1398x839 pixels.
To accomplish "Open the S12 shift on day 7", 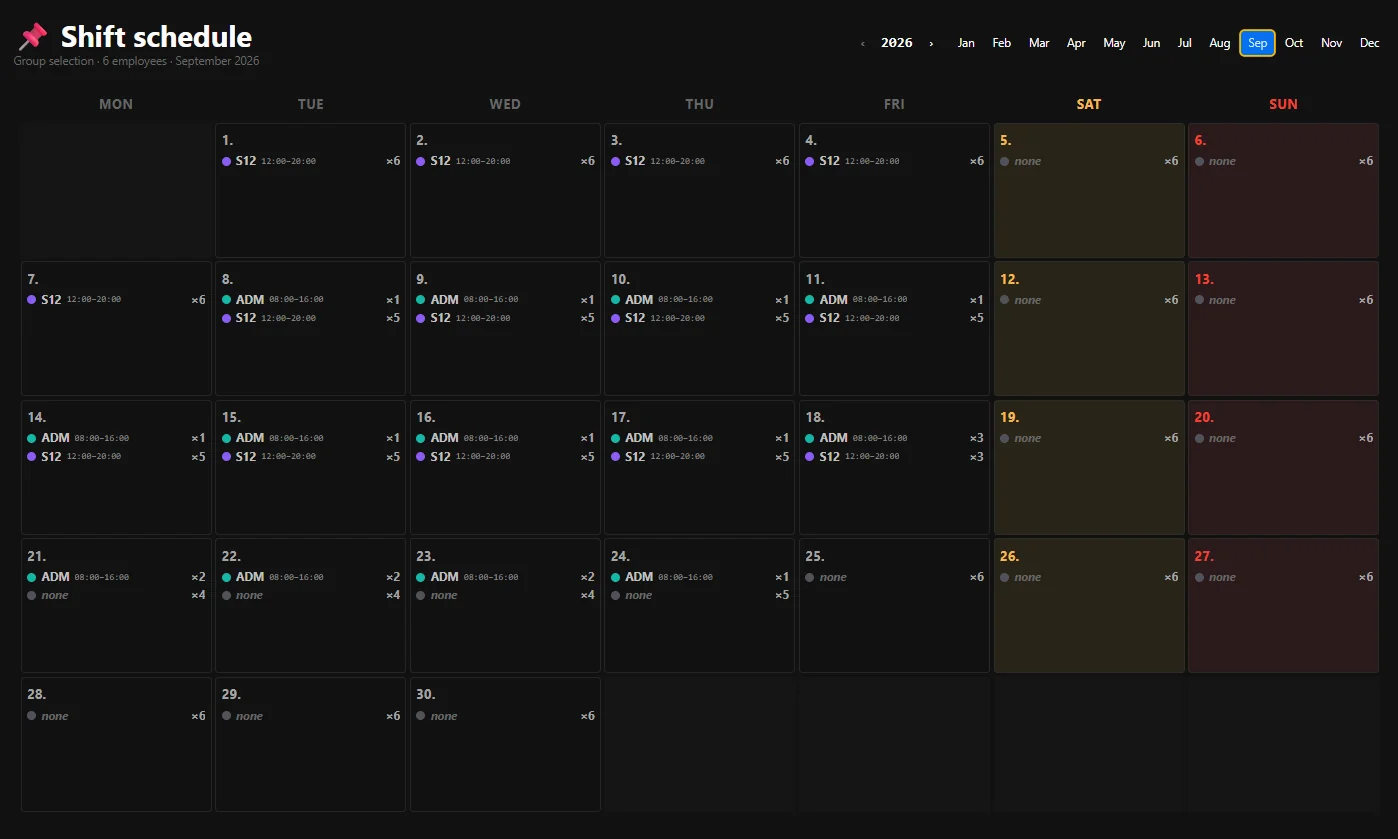I will pyautogui.click(x=116, y=300).
